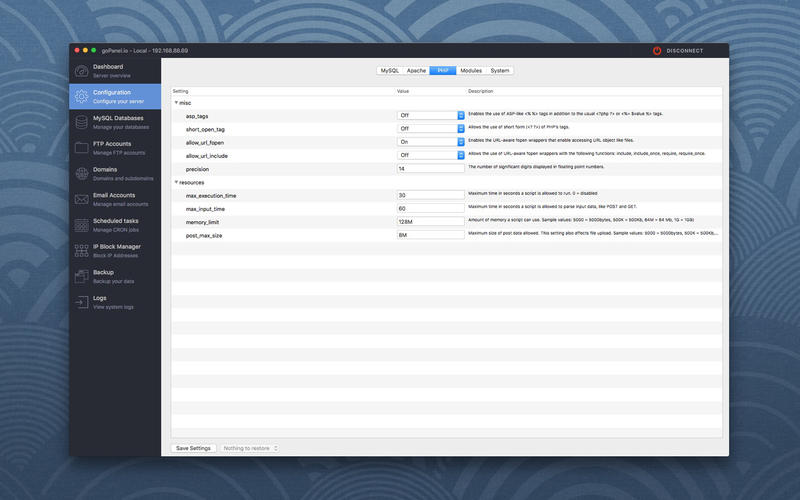Collapse the misc settings group
The width and height of the screenshot is (800, 500).
coord(176,102)
